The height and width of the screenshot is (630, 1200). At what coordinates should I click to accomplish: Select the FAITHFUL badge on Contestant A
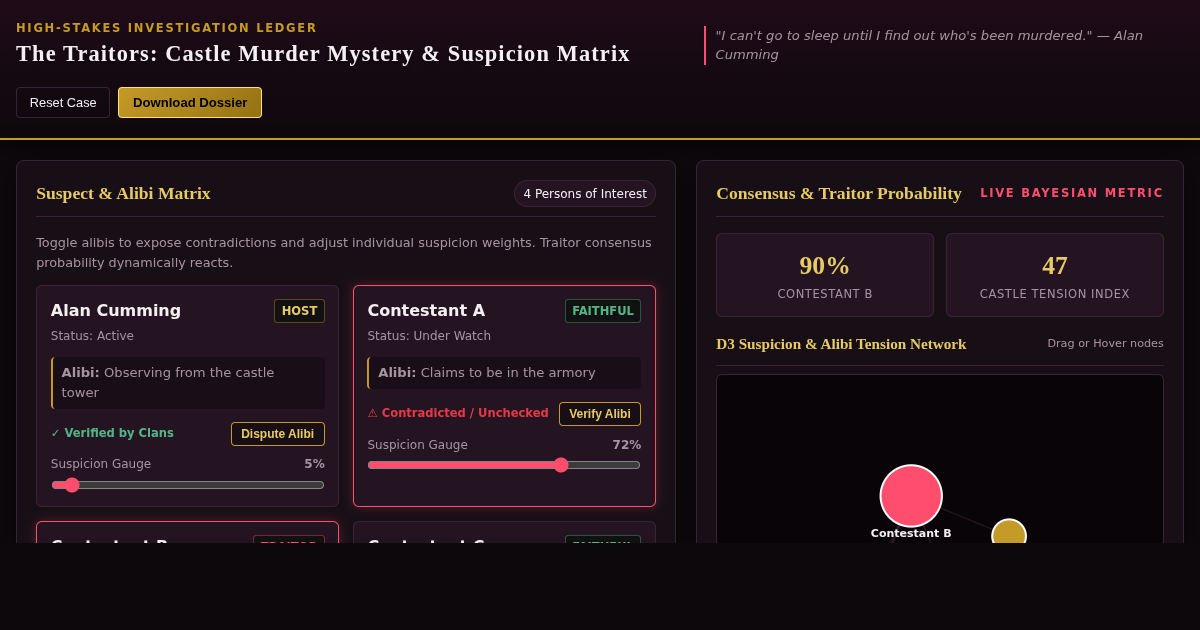pyautogui.click(x=603, y=311)
